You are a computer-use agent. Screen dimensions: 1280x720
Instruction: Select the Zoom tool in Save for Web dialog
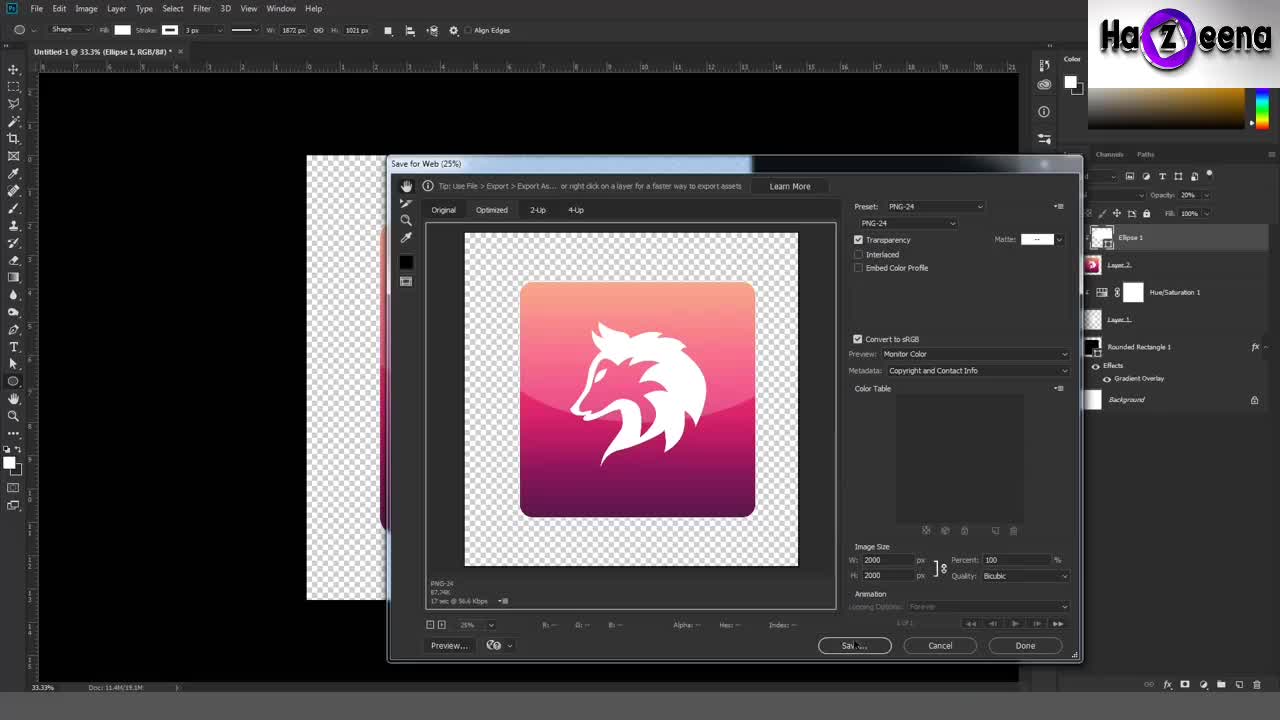pos(406,220)
